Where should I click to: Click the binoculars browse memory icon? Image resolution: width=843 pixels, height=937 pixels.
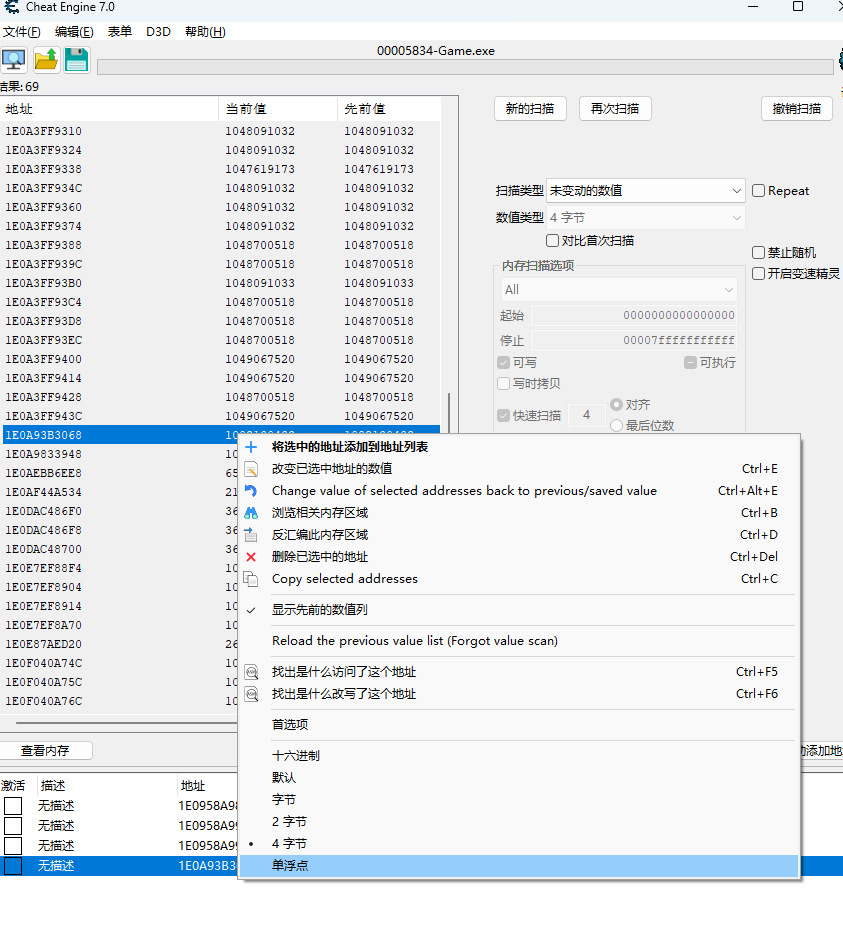pyautogui.click(x=252, y=513)
